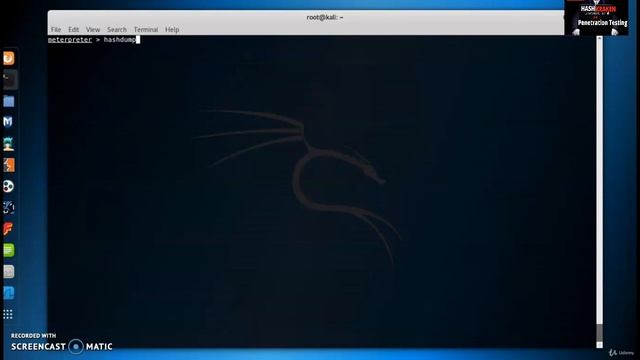Click the hashdump command text
Viewport: 640px width, 360px height.
(120, 40)
